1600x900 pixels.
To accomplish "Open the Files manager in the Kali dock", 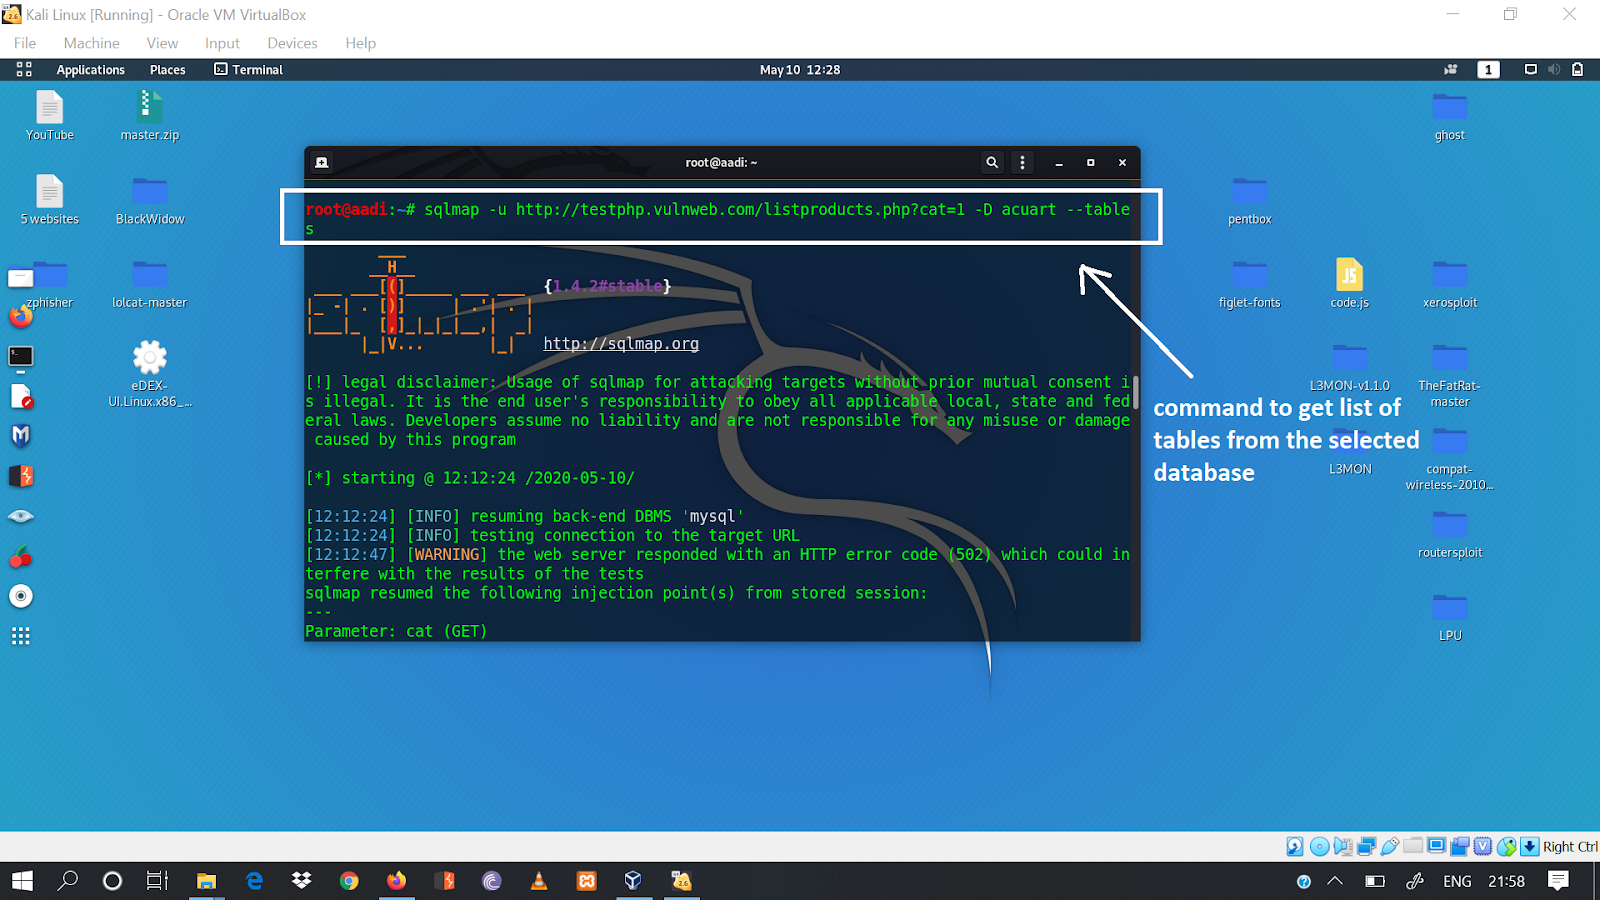I will pos(21,278).
